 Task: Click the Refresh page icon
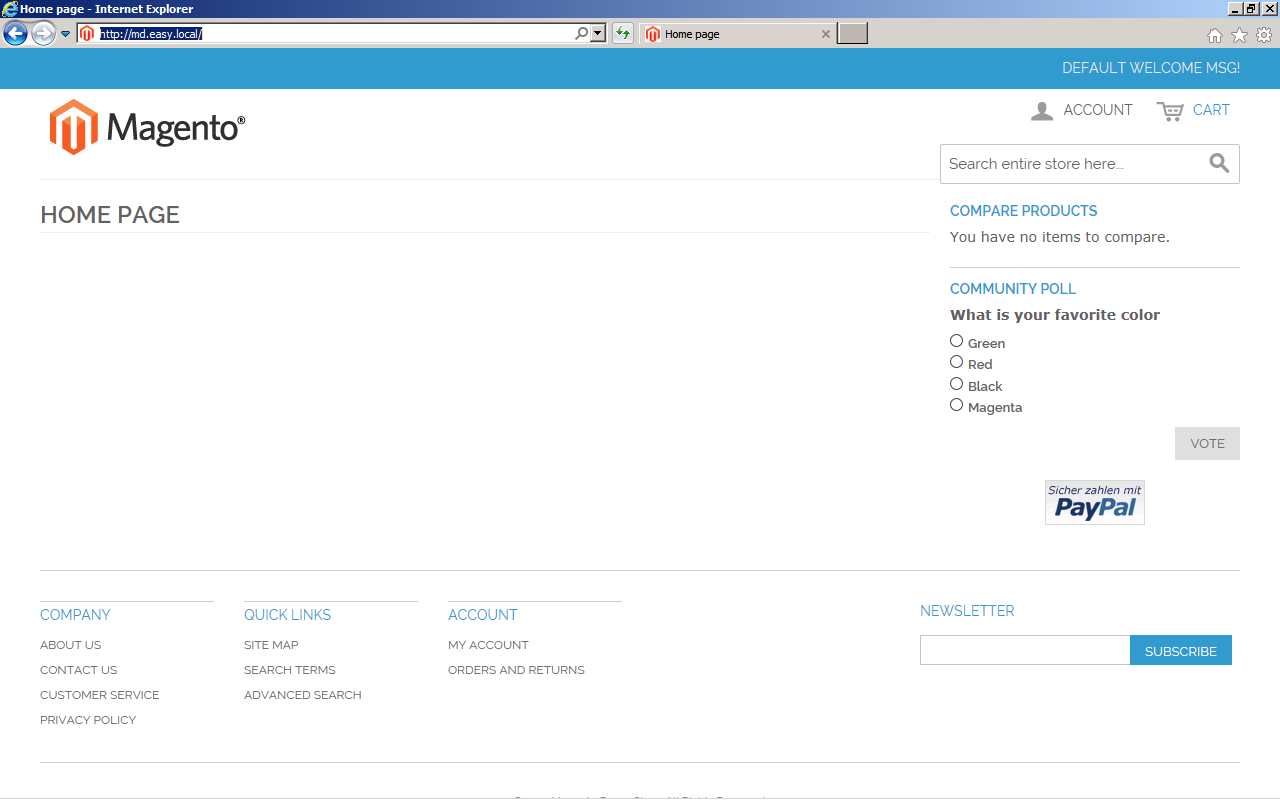click(623, 34)
